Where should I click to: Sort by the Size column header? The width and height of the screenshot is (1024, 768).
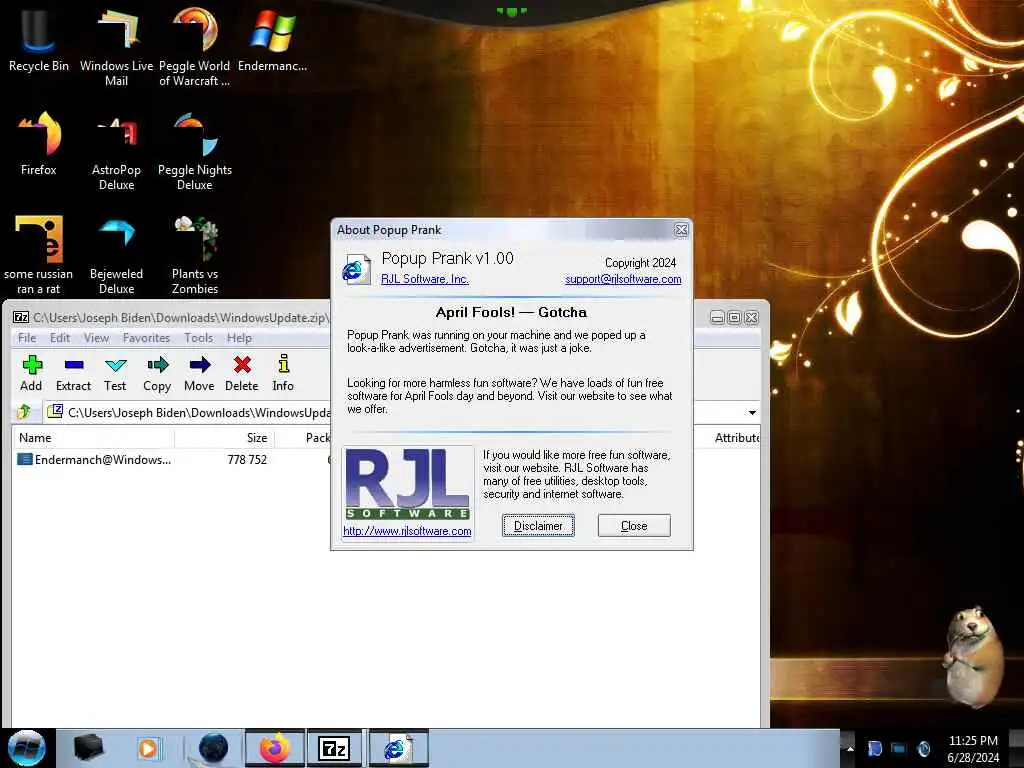coord(224,438)
